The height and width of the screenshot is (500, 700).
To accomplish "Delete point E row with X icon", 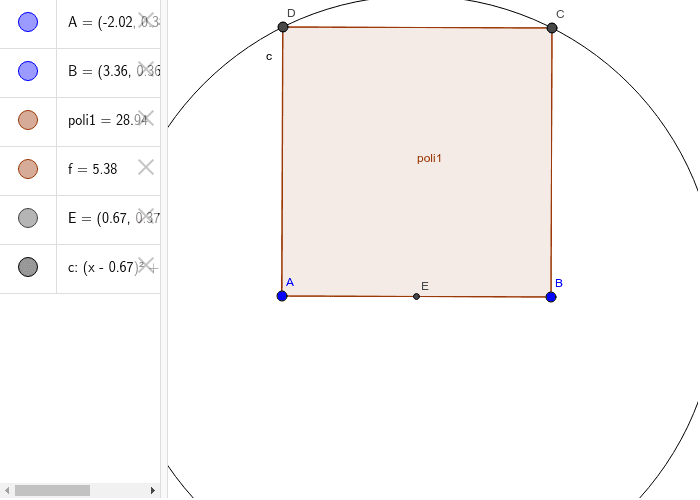I will click(146, 217).
